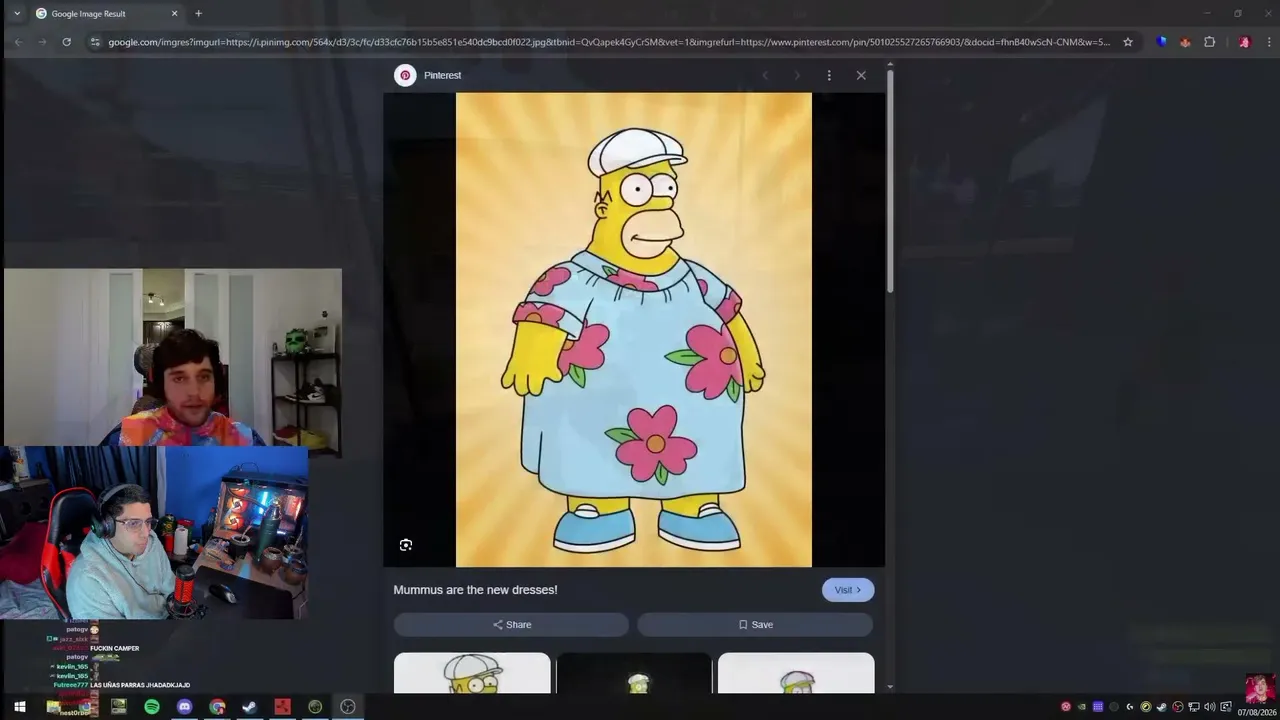
Task: Open the red app on the taskbar
Action: [282, 707]
